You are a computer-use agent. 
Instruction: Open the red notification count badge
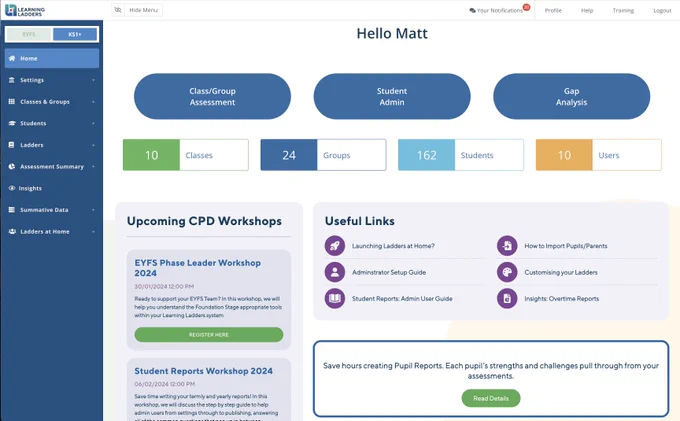[x=526, y=7]
